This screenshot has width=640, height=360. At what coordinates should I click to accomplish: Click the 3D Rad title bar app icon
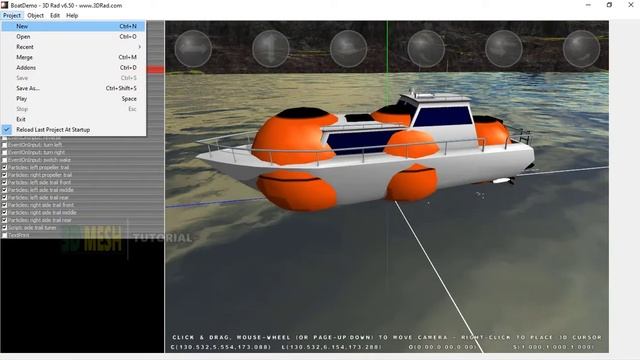[4, 5]
